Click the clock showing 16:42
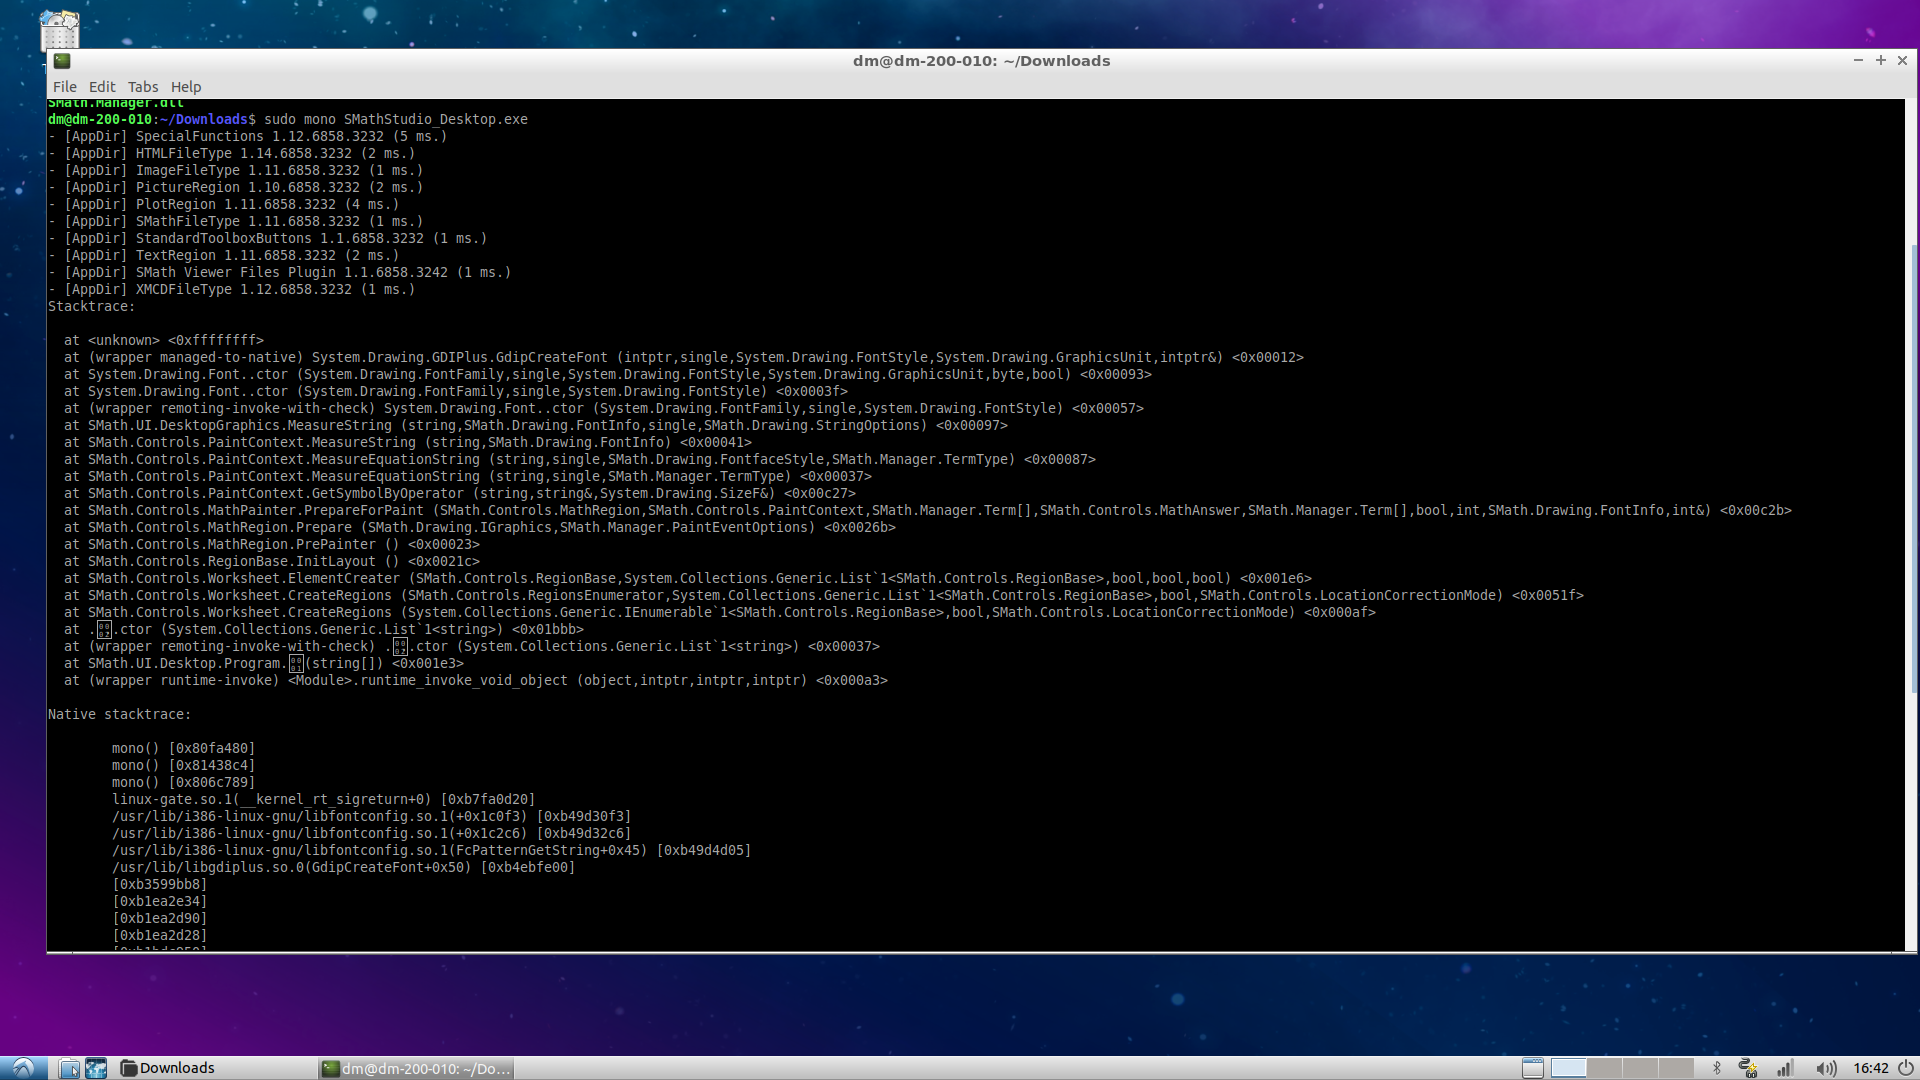1920x1080 pixels. click(x=1870, y=1068)
